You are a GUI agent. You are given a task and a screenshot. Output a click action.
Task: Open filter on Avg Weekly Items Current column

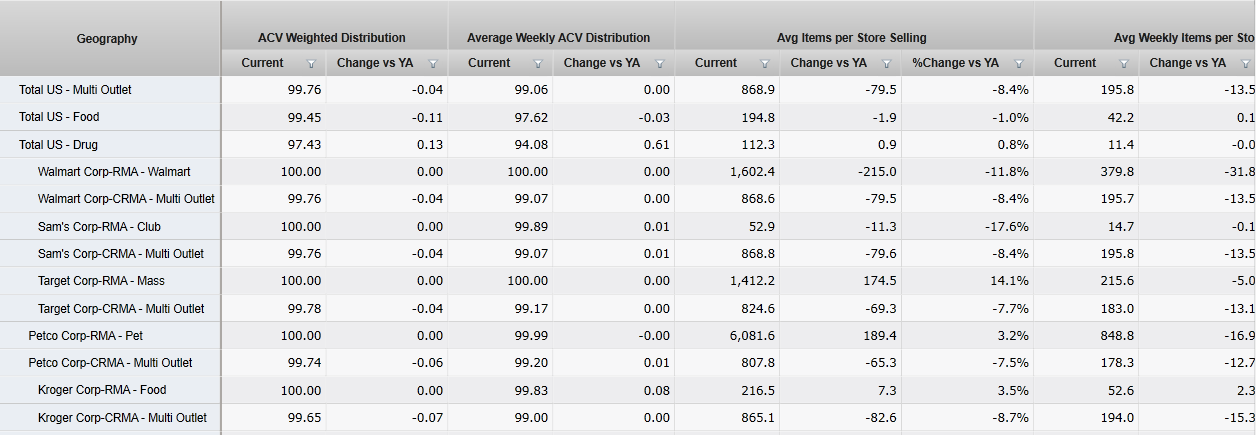click(1124, 63)
